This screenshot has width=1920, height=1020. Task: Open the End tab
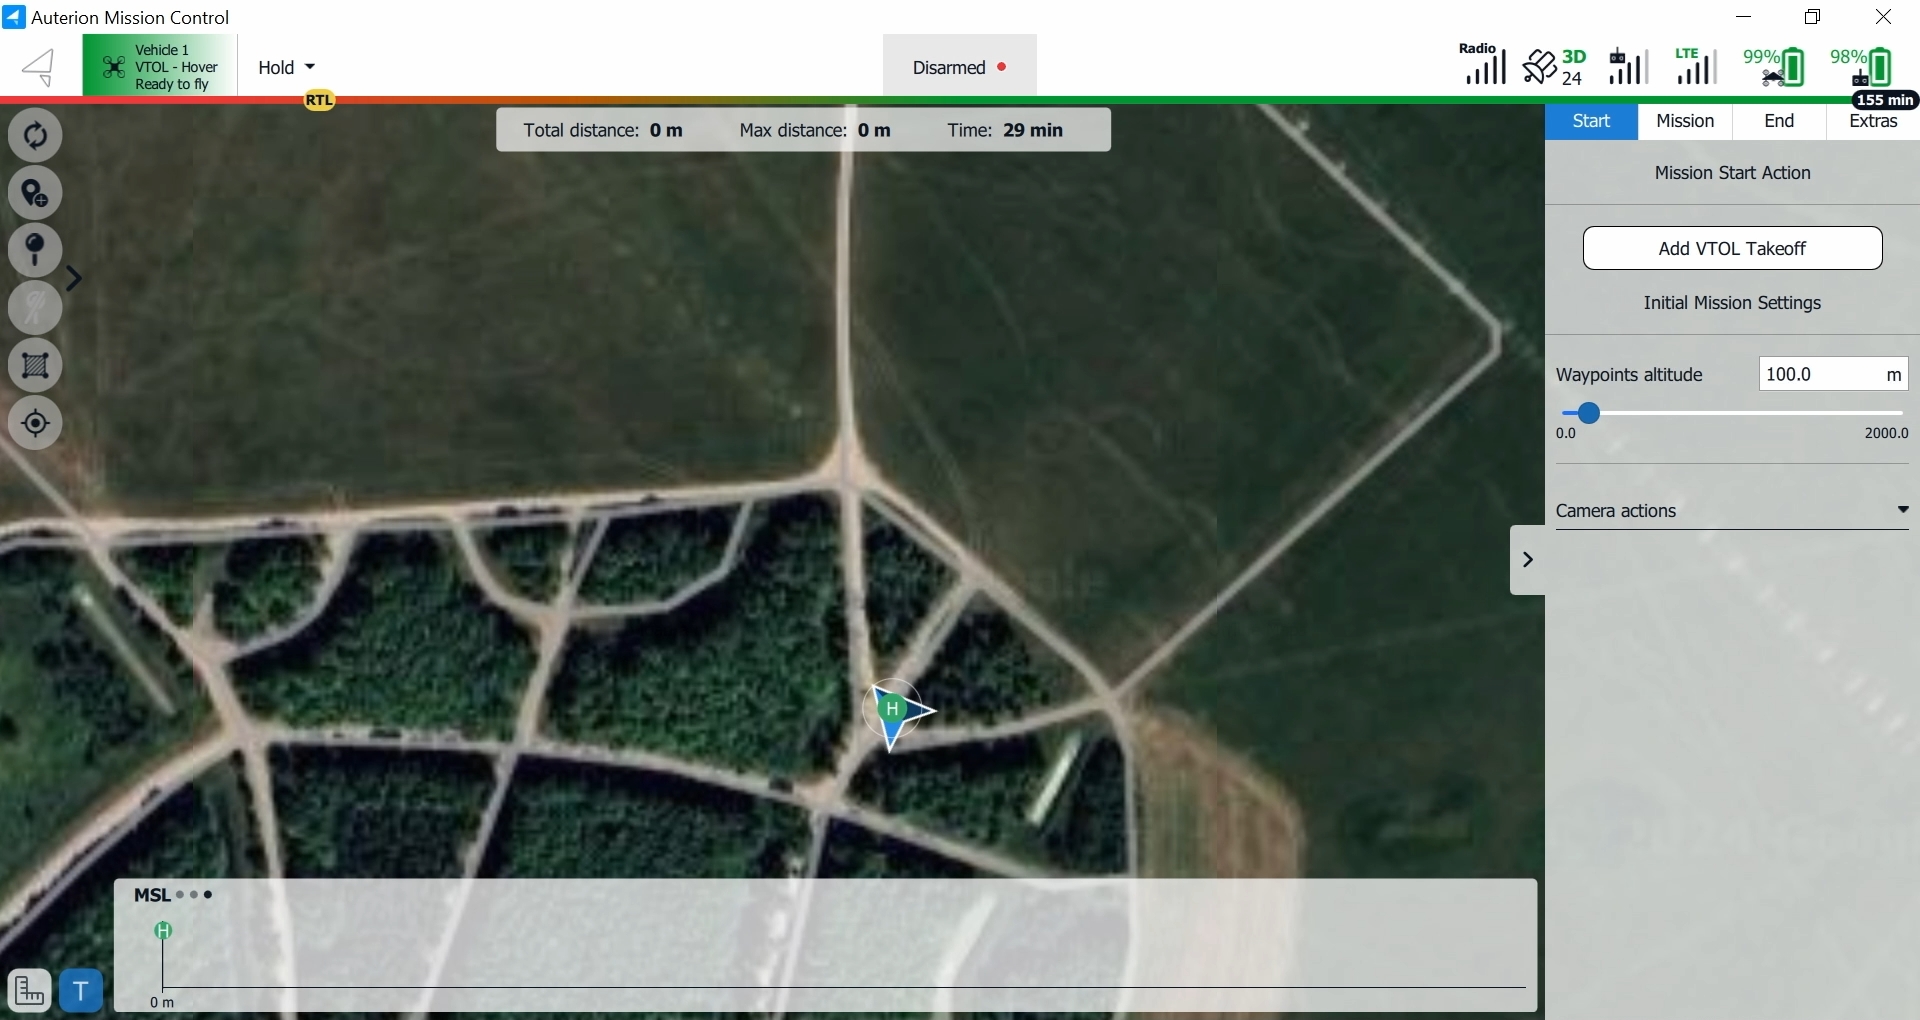pyautogui.click(x=1778, y=121)
